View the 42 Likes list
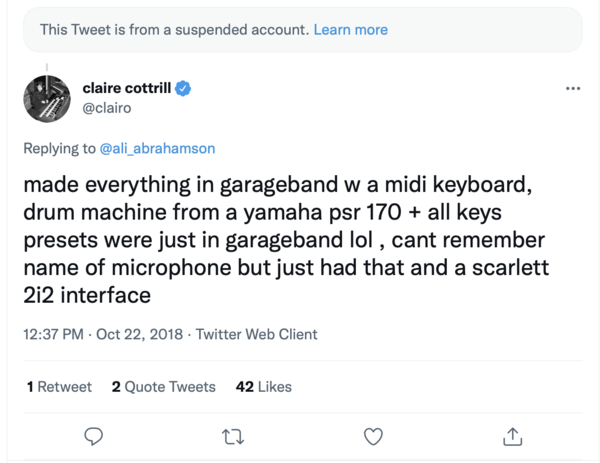 coord(264,386)
